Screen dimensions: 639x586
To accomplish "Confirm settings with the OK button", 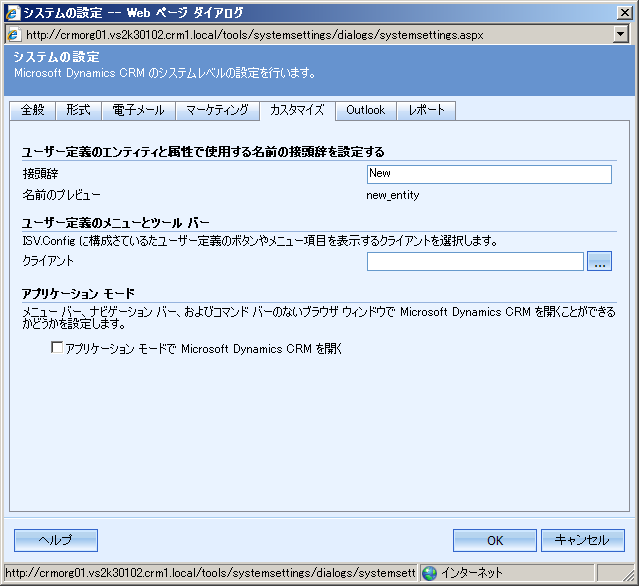I will [495, 540].
